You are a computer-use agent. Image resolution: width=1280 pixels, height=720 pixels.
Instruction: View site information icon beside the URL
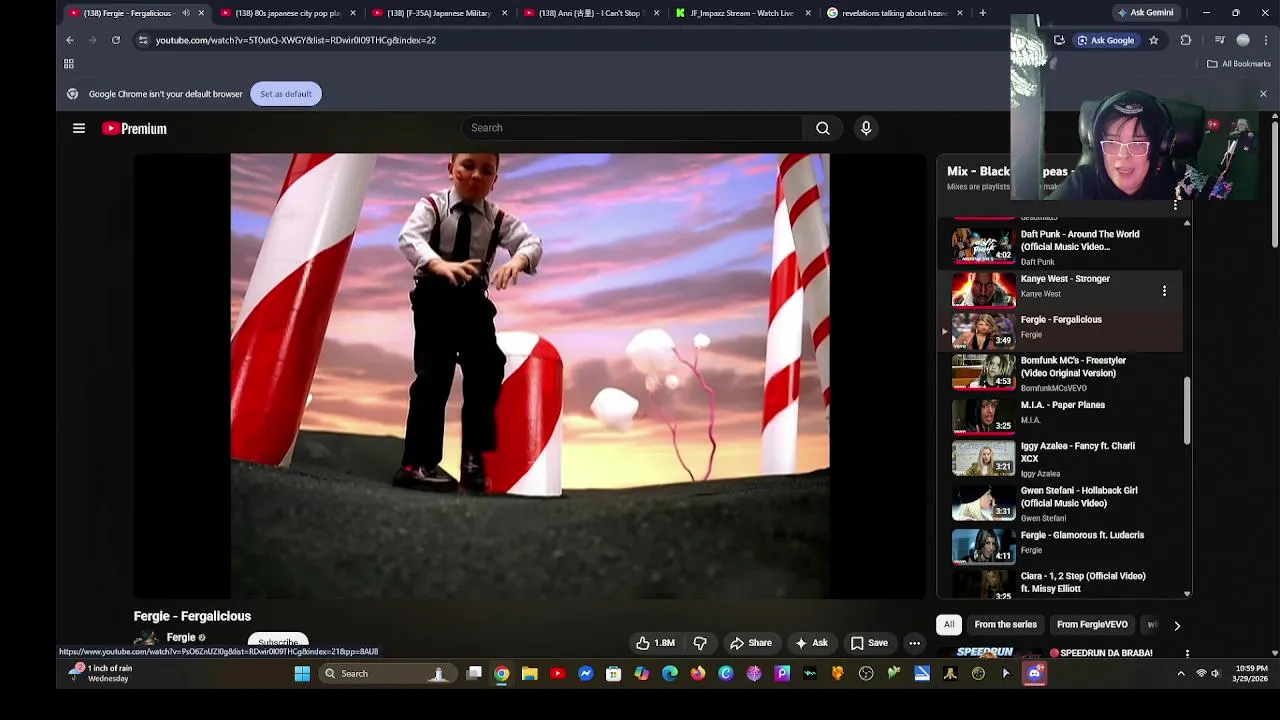click(x=143, y=40)
